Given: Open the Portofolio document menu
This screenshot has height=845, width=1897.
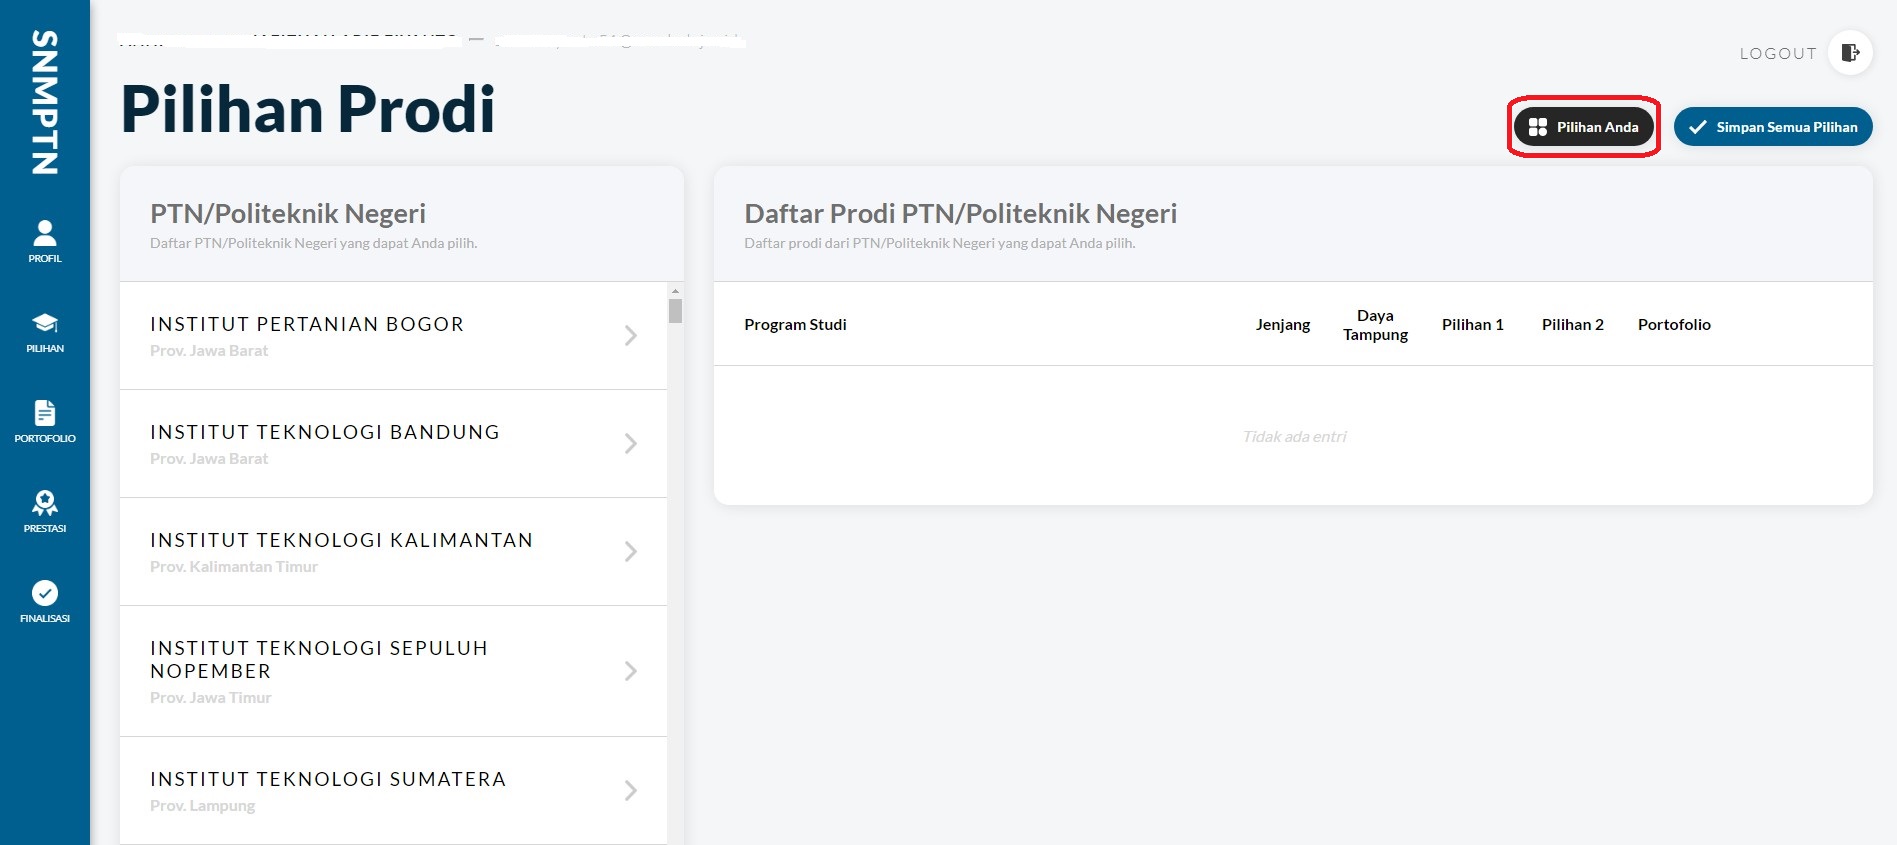Looking at the screenshot, I should (45, 422).
